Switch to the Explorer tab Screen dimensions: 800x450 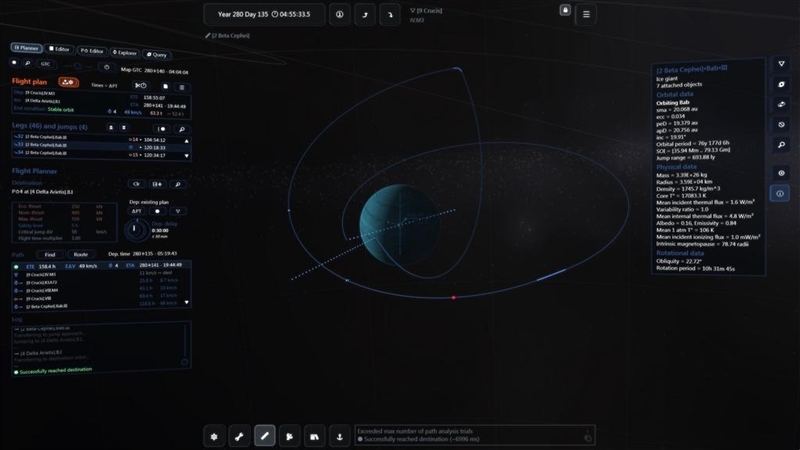tap(124, 53)
